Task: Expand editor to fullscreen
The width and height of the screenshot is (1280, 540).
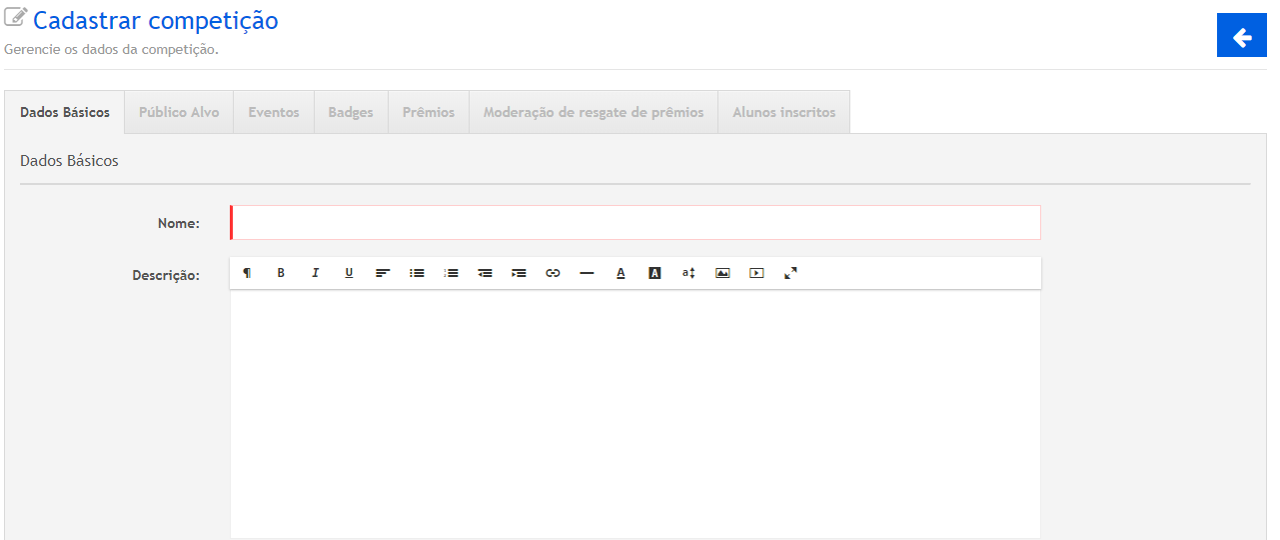Action: pos(791,273)
